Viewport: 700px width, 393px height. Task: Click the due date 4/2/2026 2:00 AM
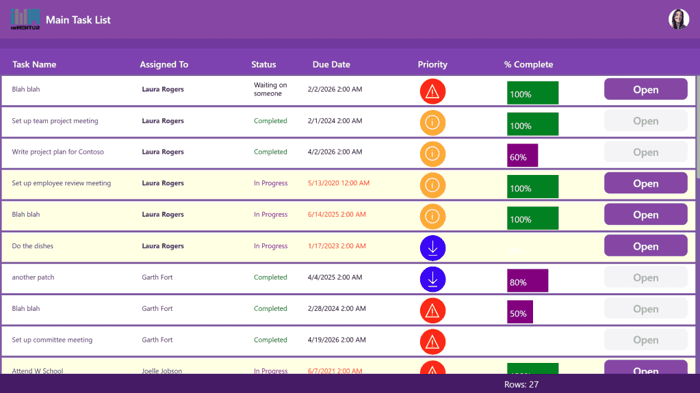coord(335,152)
